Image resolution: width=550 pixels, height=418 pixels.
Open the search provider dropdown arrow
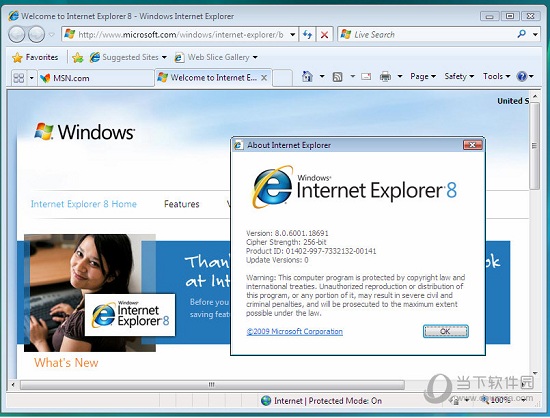pos(535,34)
